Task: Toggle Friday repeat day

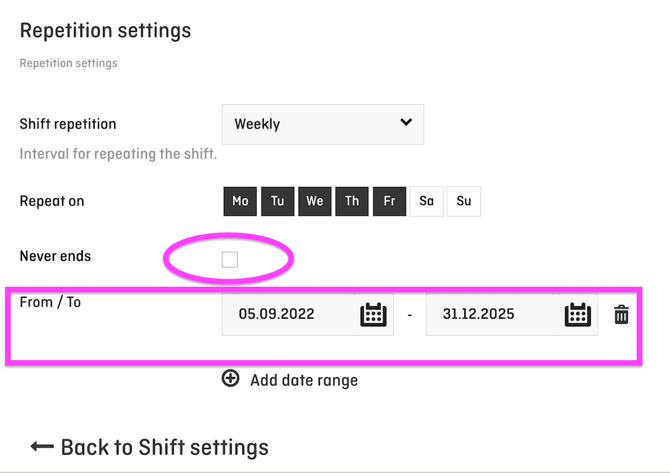Action: (389, 201)
